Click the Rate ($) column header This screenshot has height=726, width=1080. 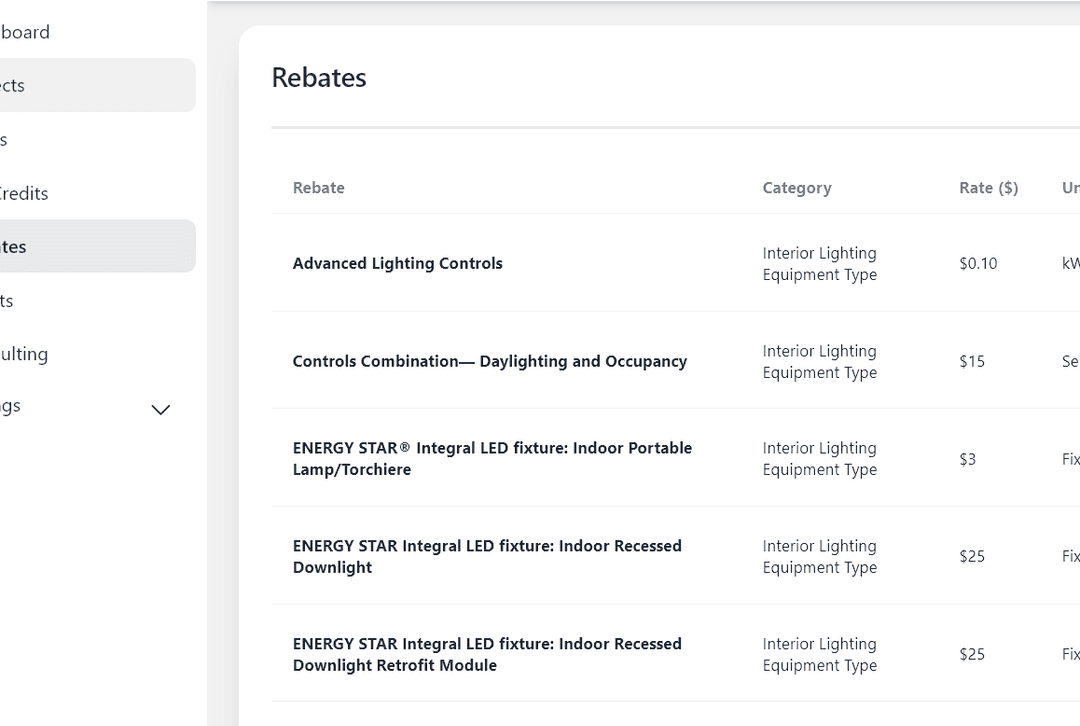[988, 188]
